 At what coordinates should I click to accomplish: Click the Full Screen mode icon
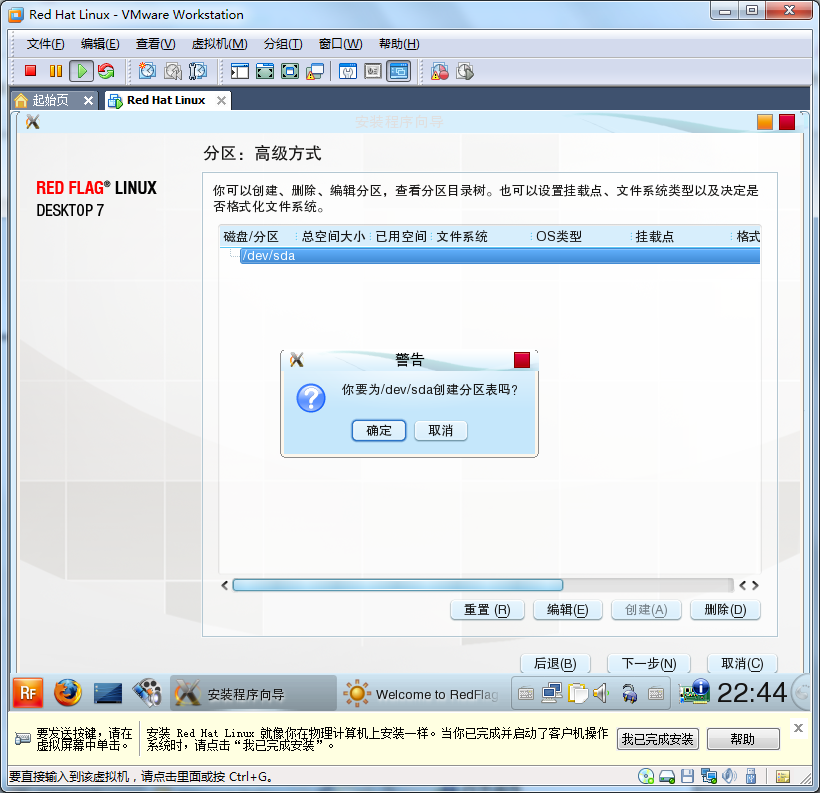[x=290, y=71]
